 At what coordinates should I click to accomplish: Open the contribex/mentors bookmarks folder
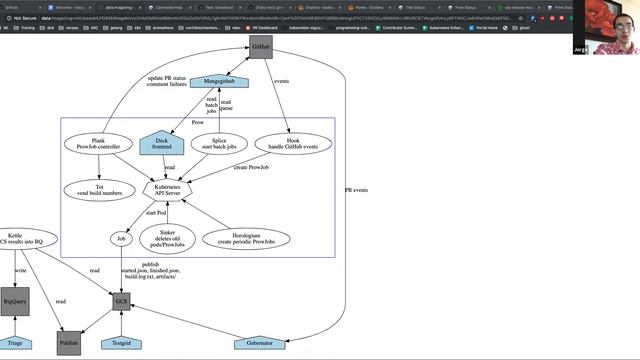[199, 28]
